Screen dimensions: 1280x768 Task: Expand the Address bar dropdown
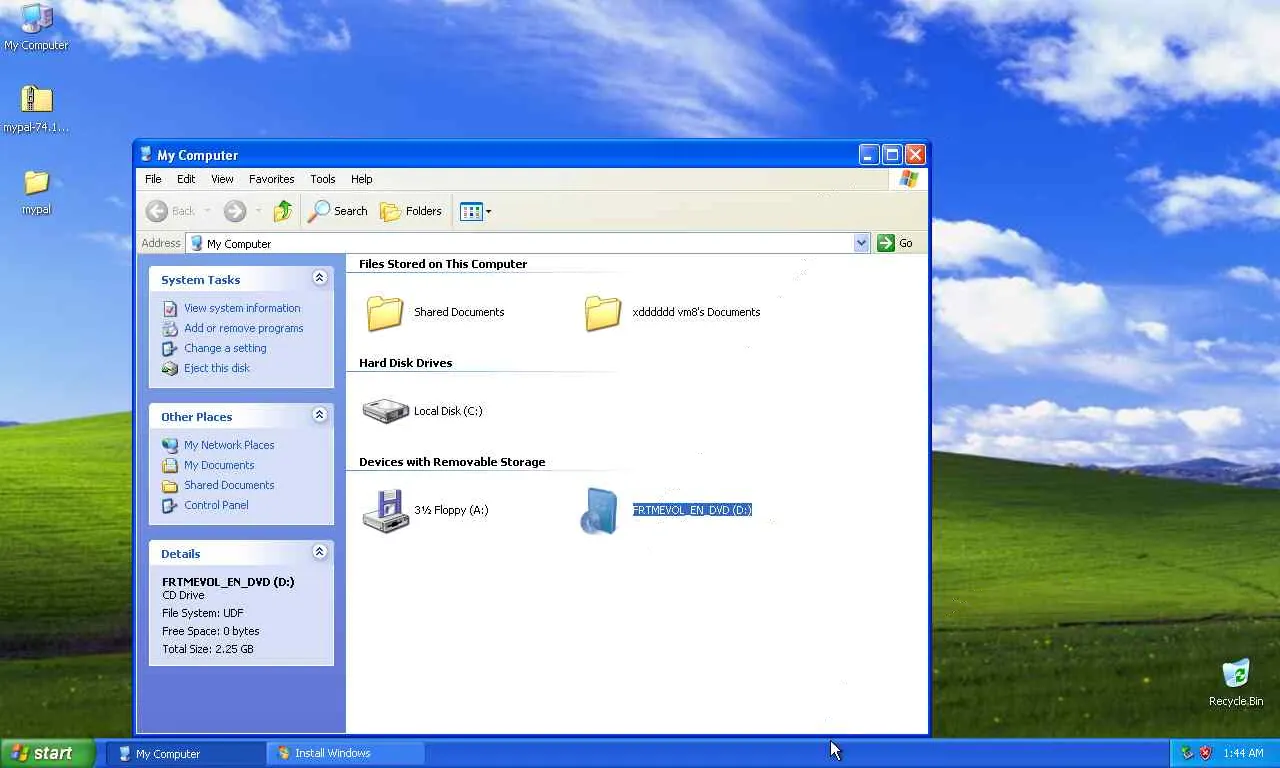(x=861, y=243)
